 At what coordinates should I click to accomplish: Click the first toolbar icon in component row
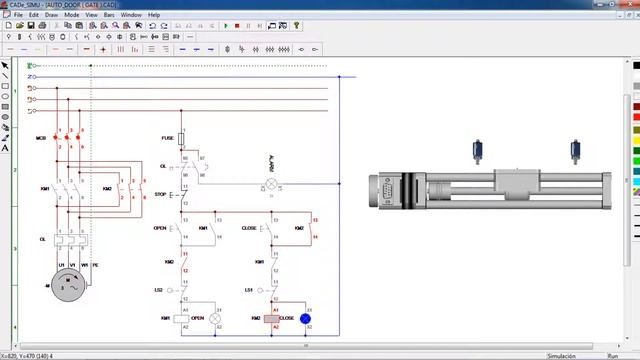(9, 37)
